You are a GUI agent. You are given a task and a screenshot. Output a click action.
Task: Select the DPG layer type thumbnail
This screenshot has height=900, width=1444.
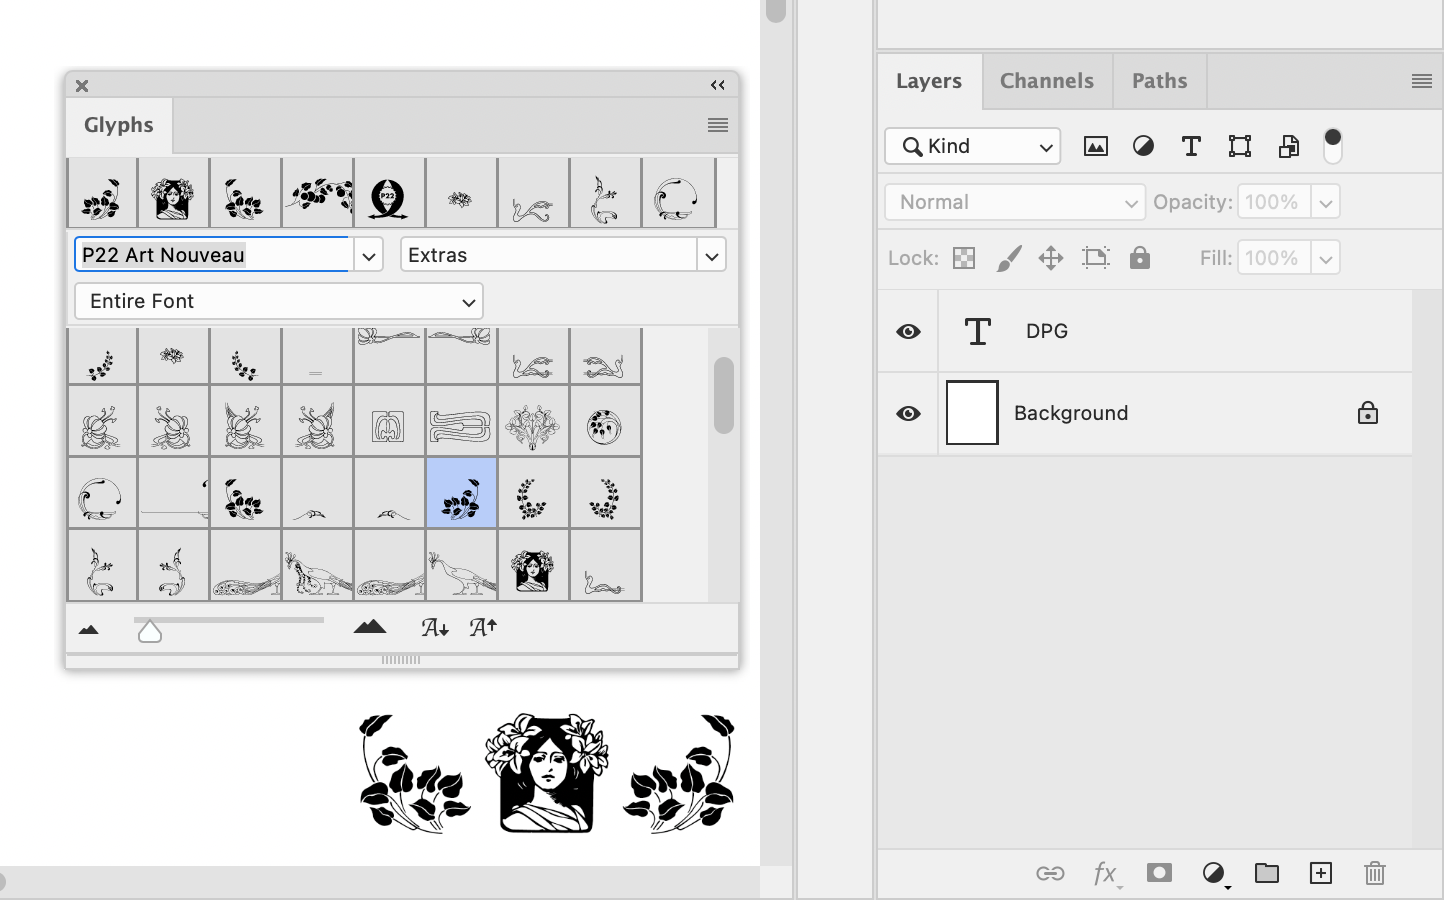click(x=977, y=331)
